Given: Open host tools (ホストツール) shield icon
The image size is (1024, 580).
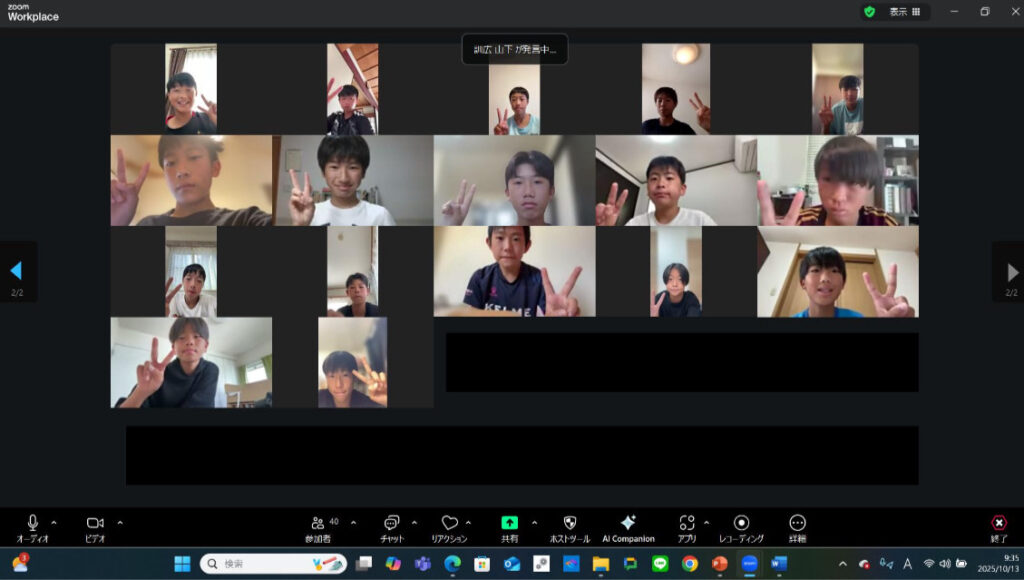Looking at the screenshot, I should [x=569, y=524].
